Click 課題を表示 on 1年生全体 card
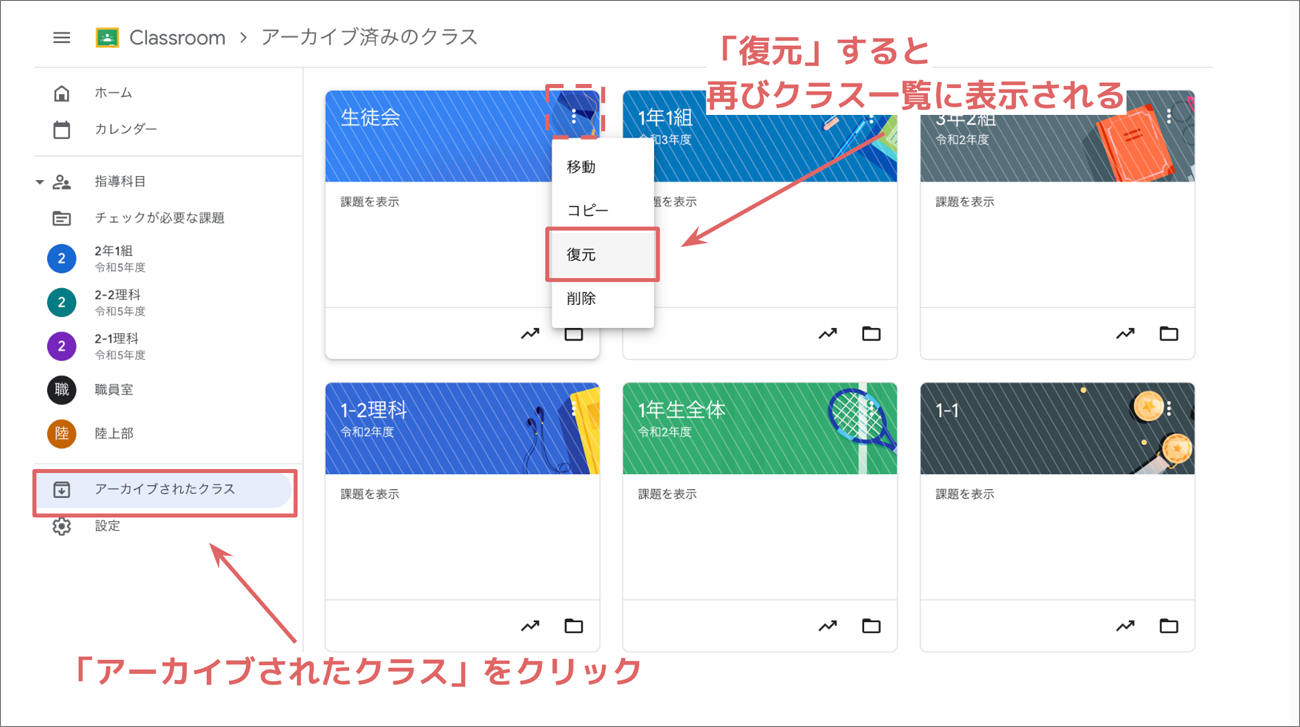 (x=668, y=494)
